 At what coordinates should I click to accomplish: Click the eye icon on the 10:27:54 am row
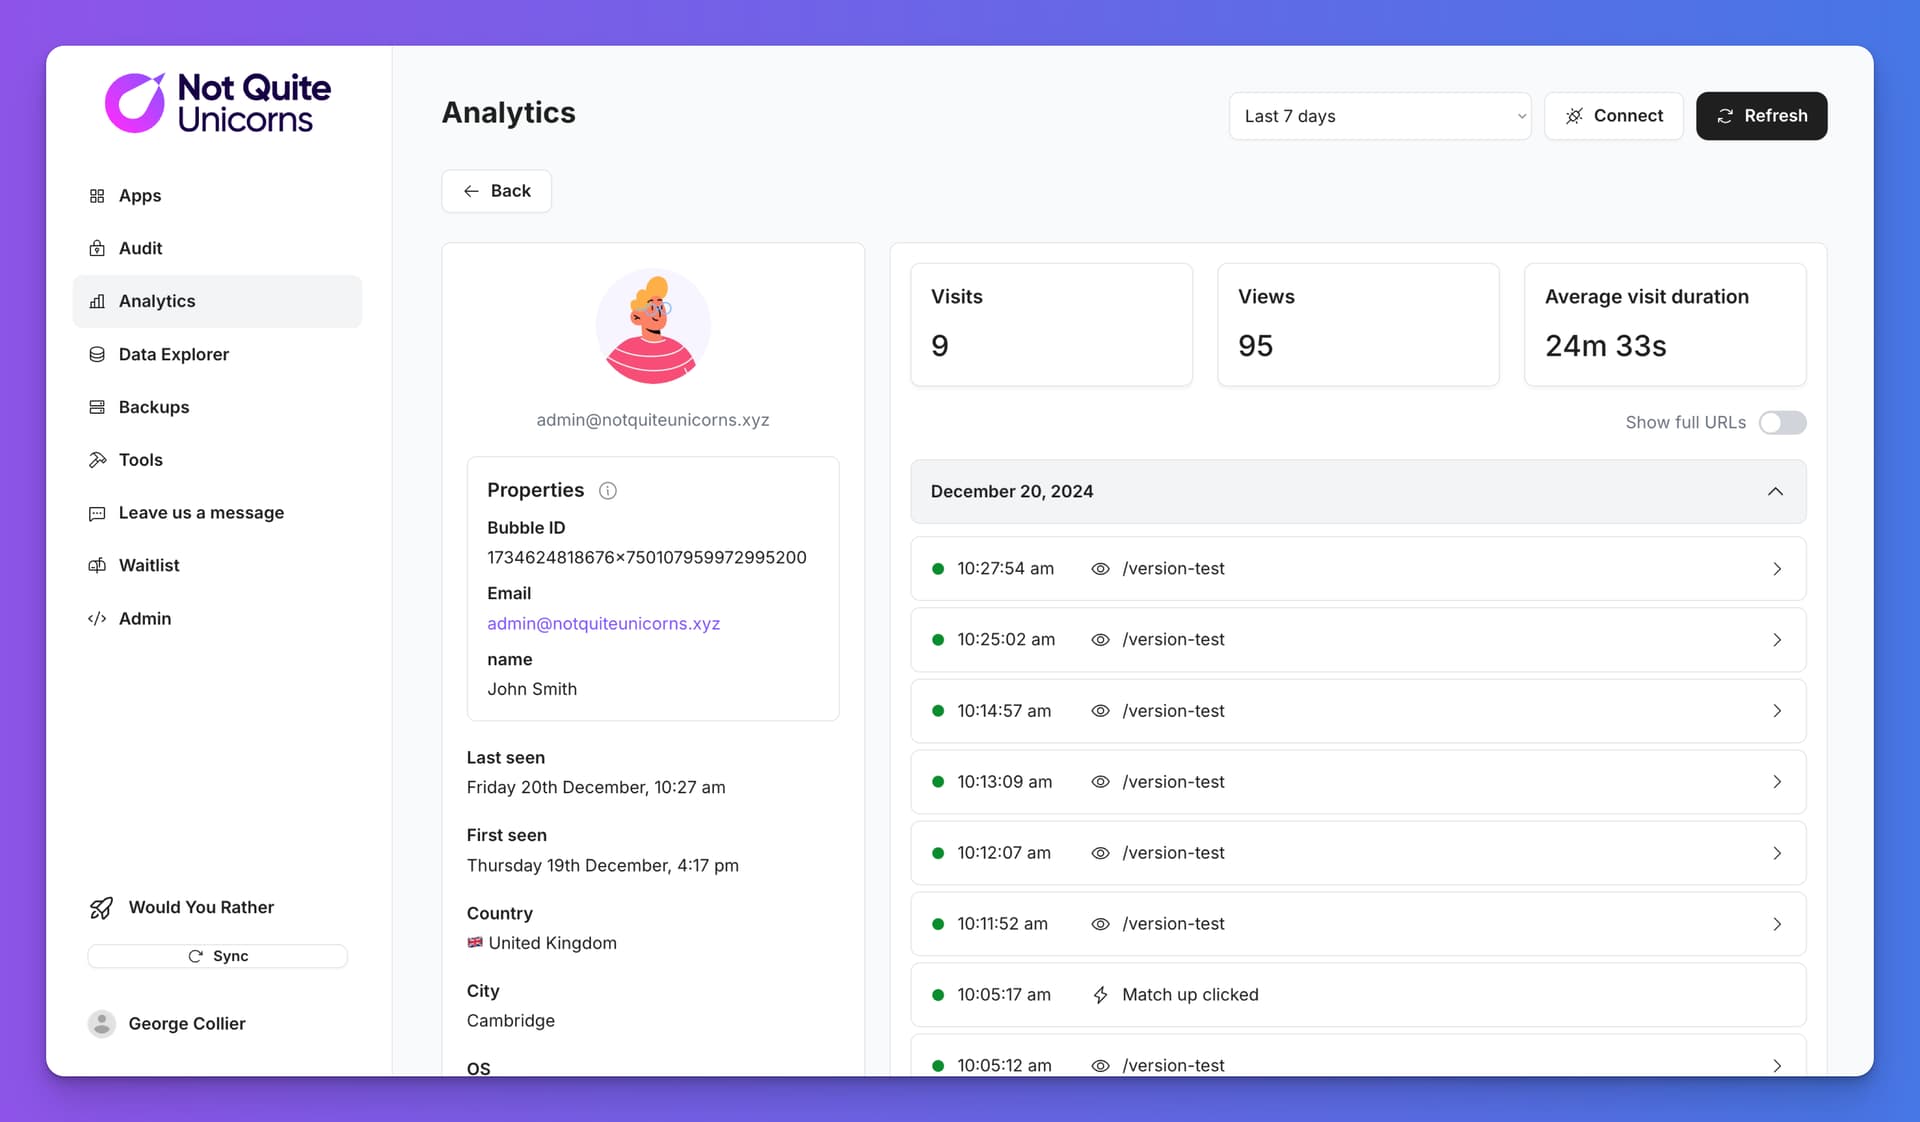(x=1100, y=569)
